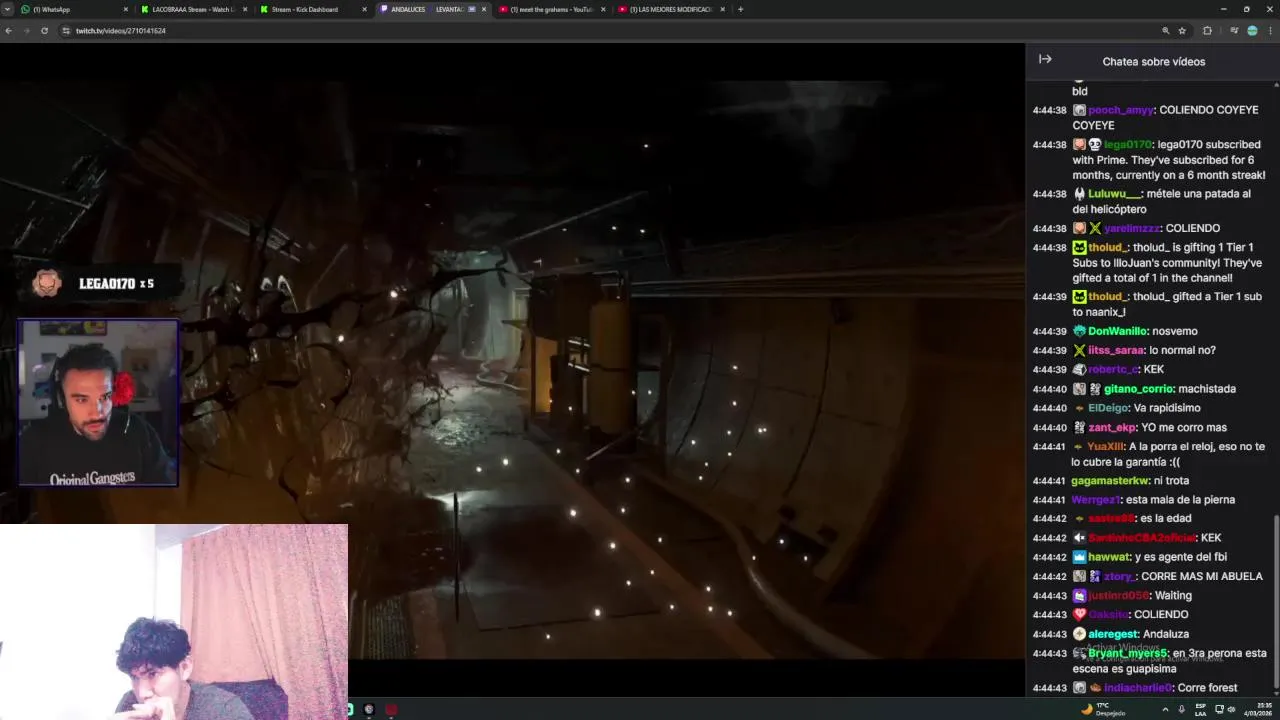Screen dimensions: 1280x720
Task: Open the red app icon in taskbar
Action: (391, 710)
